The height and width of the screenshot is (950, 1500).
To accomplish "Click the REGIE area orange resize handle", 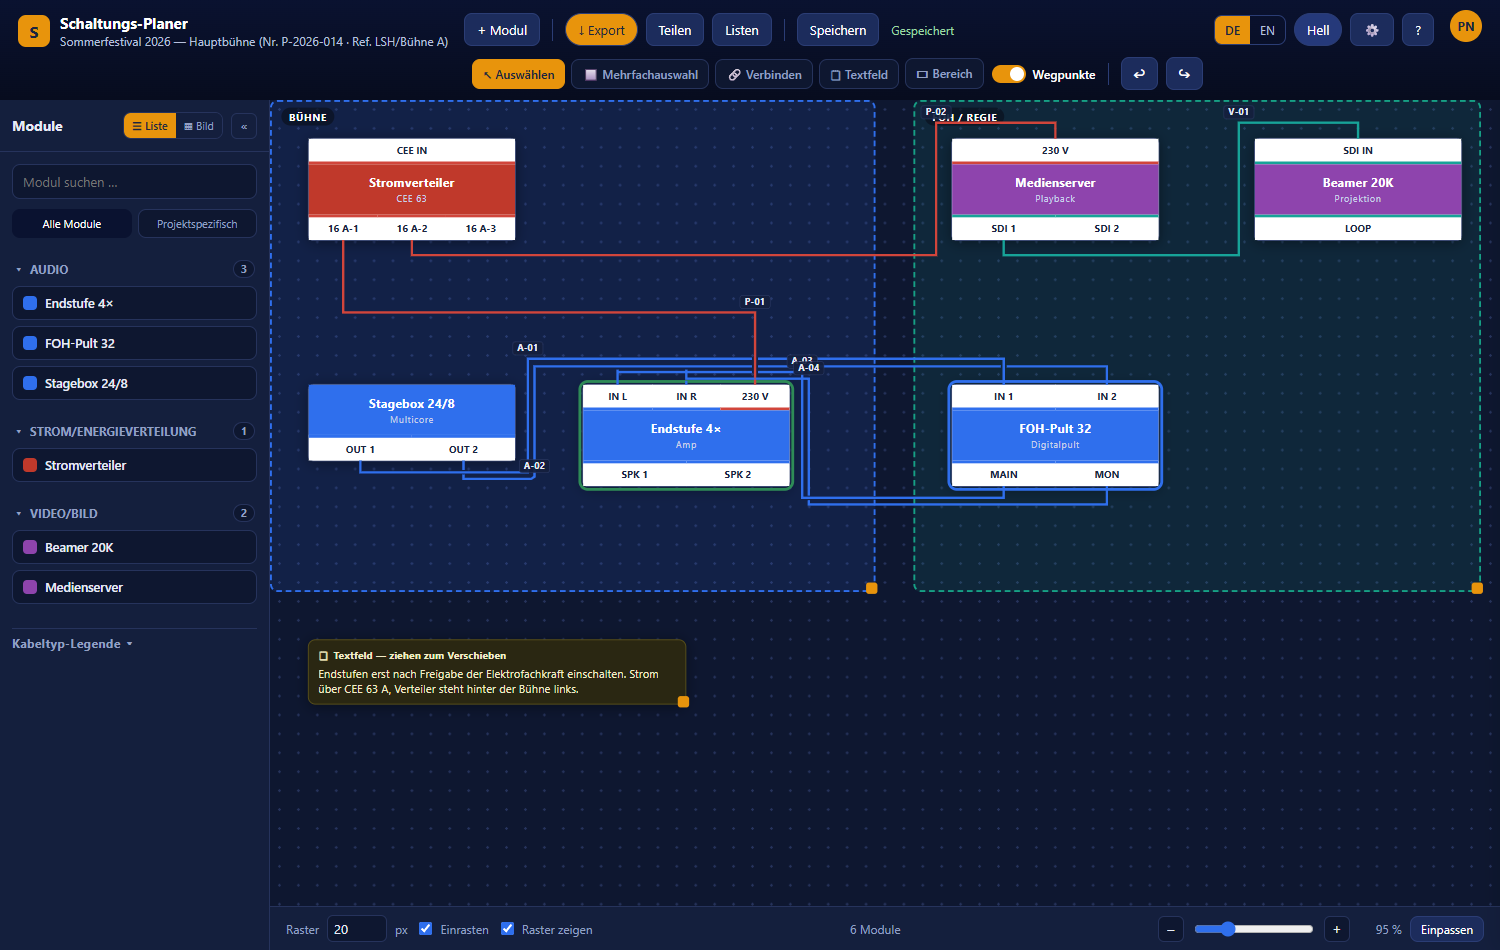I will pos(1477,588).
